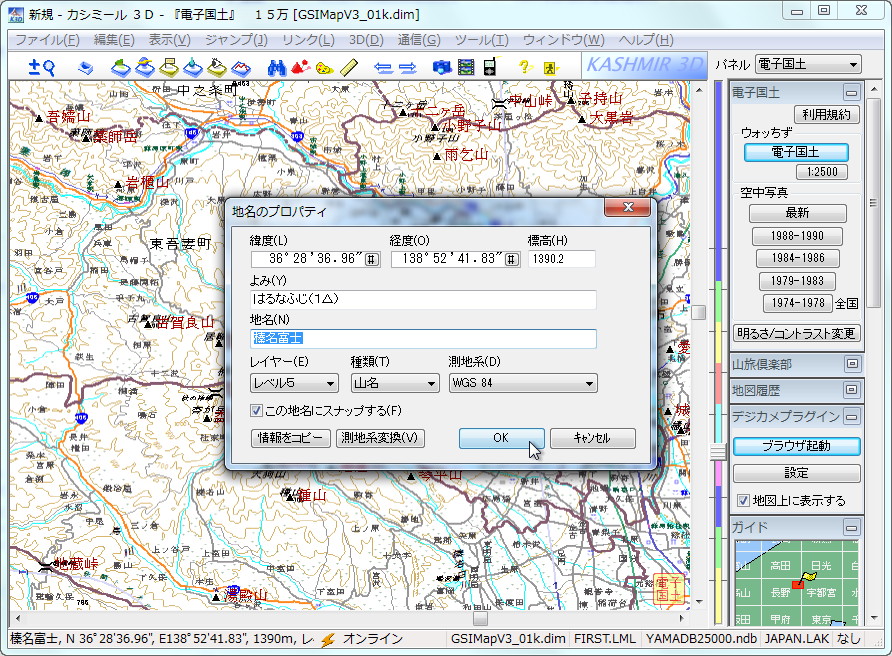Viewport: 892px width, 656px height.
Task: Click the 地名(N) field containing 榛名富士
Action: tap(423, 339)
